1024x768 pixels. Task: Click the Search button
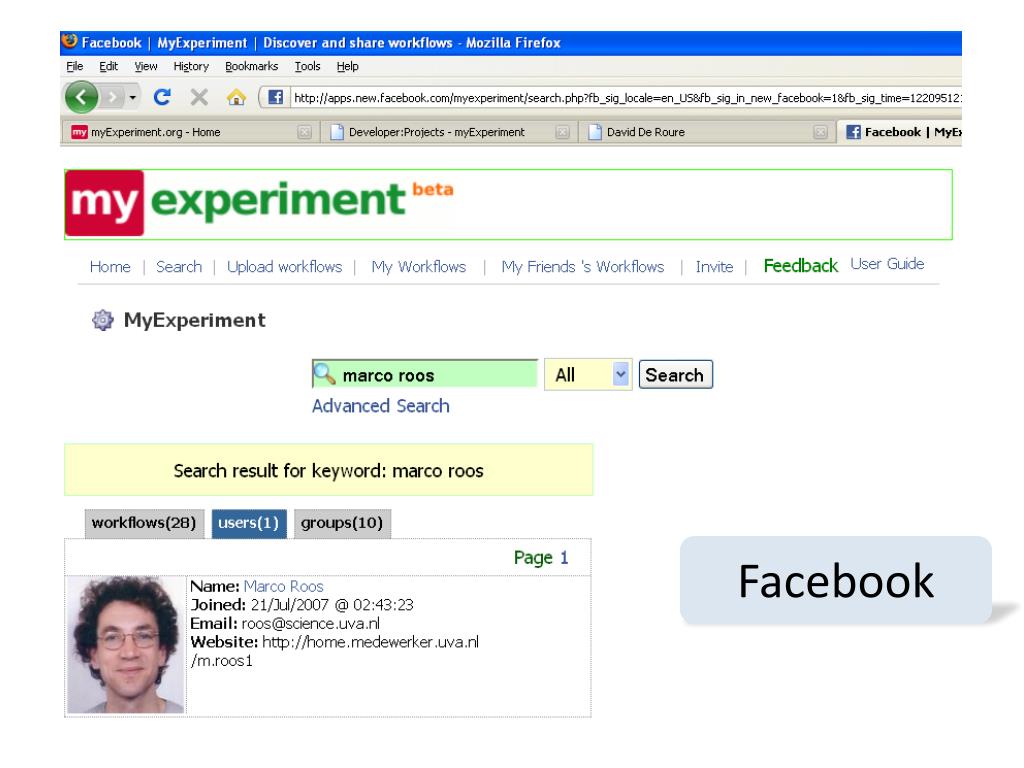point(675,375)
